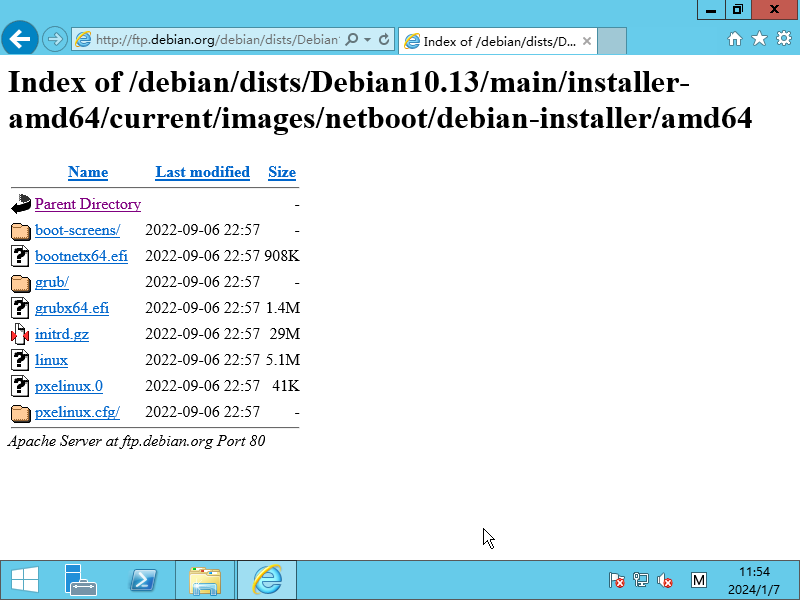Close the Internet Explorer window
Screen dimensions: 800x600
[774, 10]
